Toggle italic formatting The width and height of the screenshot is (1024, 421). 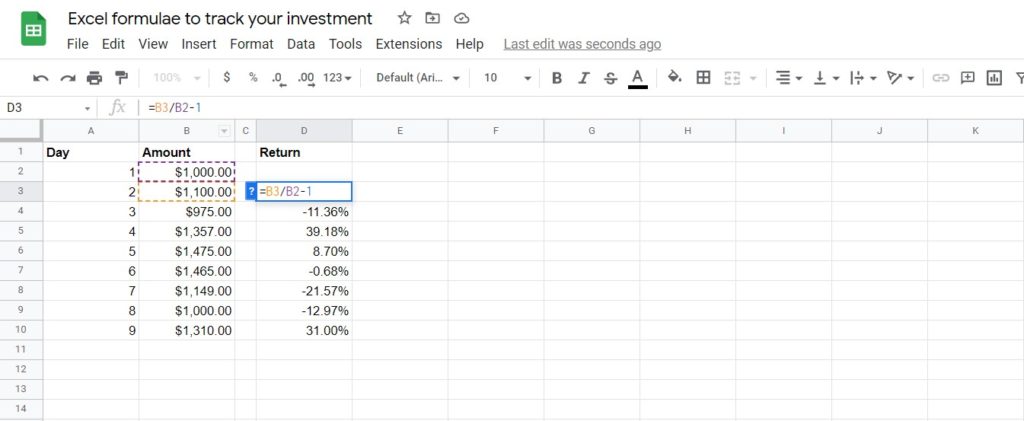pos(584,78)
